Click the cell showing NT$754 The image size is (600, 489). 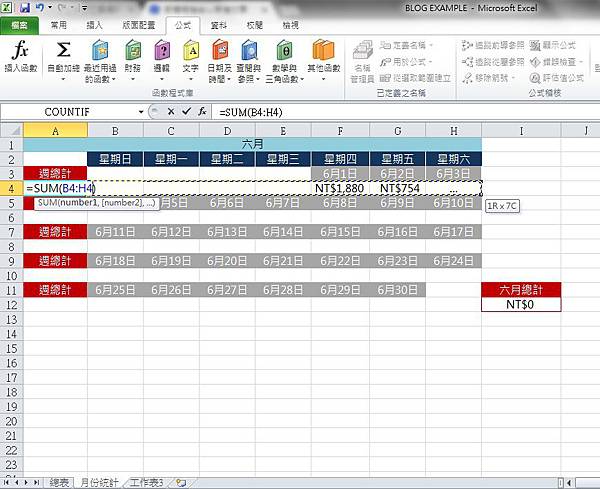tap(397, 188)
